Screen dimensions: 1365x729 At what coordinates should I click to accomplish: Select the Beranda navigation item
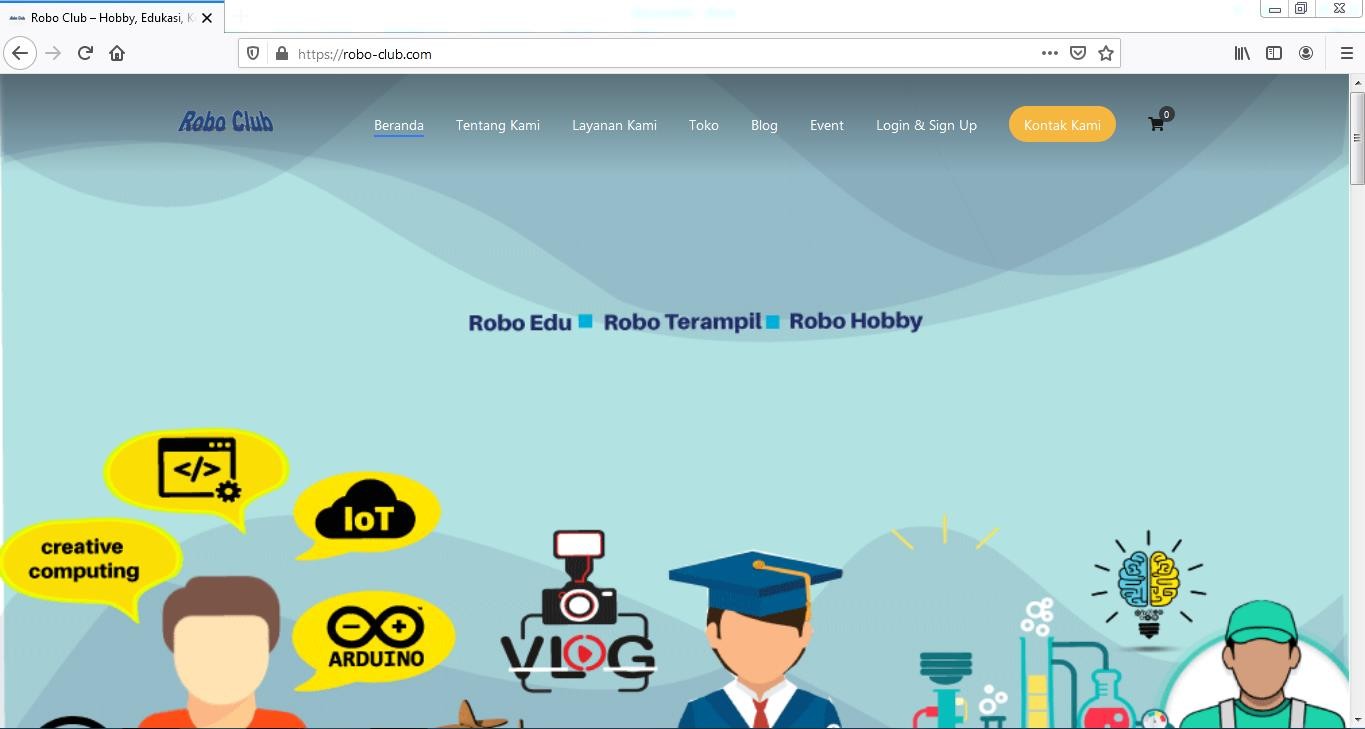(x=399, y=125)
